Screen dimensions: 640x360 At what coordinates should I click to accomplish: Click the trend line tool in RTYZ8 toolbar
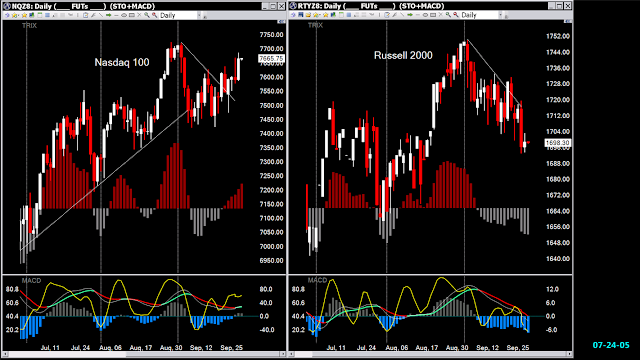pos(402,15)
